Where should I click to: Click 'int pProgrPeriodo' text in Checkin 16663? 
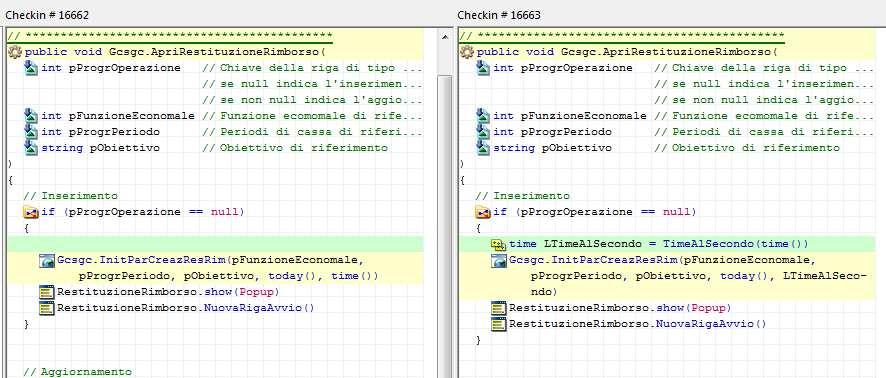point(553,132)
